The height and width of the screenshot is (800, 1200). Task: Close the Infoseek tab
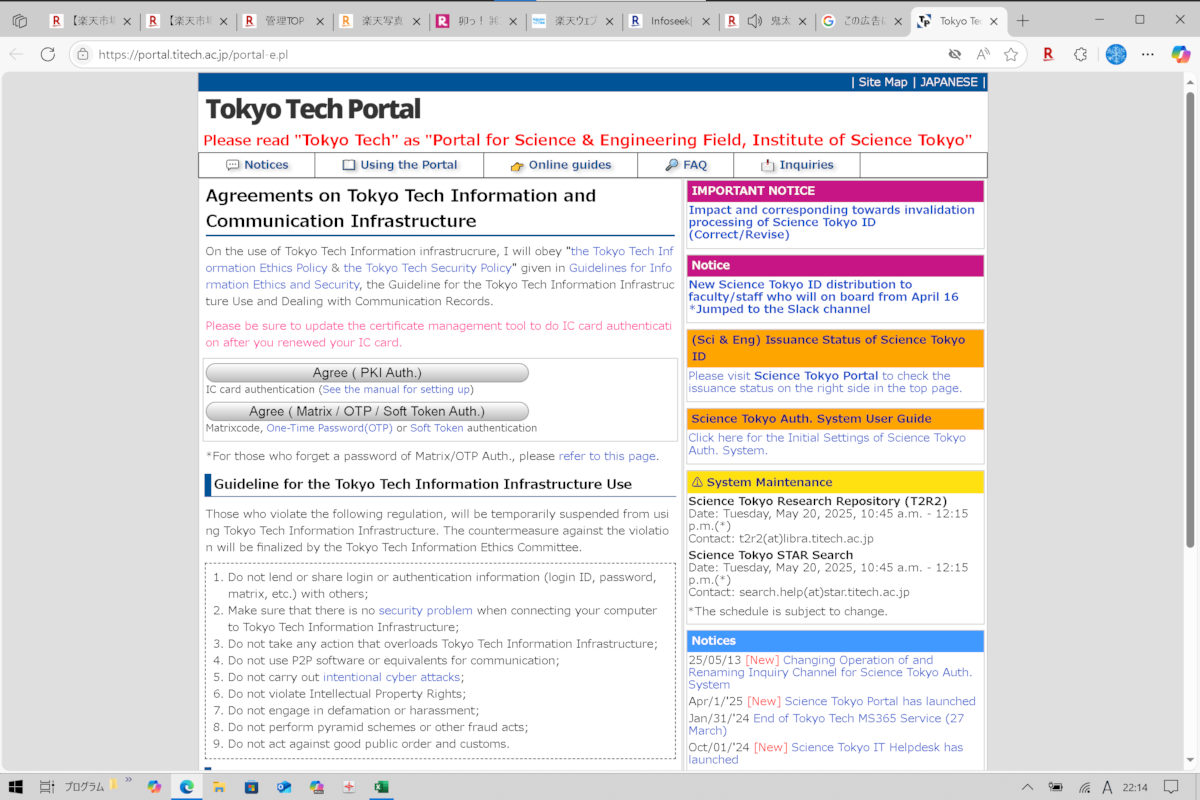[708, 21]
